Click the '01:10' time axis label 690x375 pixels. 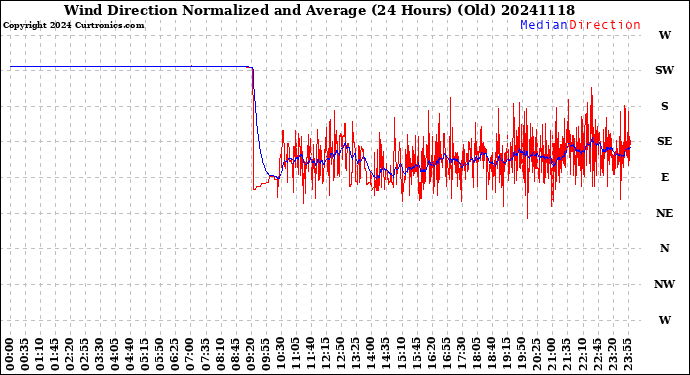point(40,354)
